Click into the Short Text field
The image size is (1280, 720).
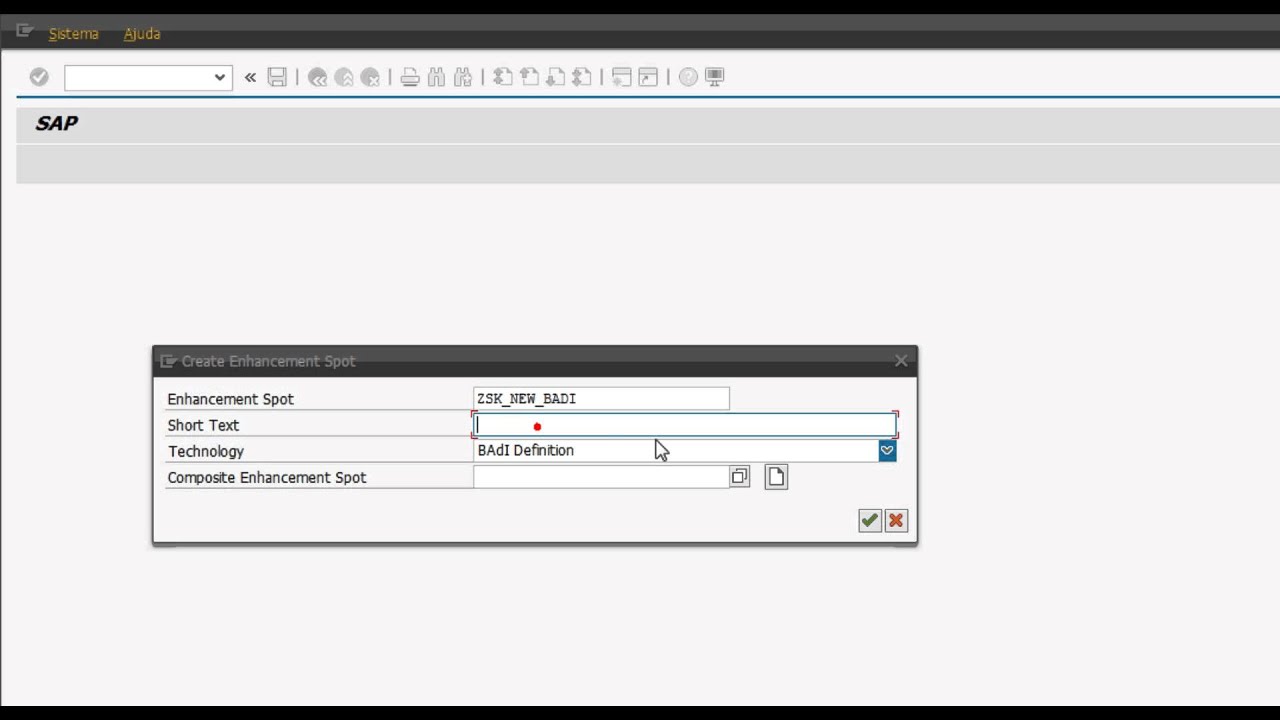coord(685,425)
